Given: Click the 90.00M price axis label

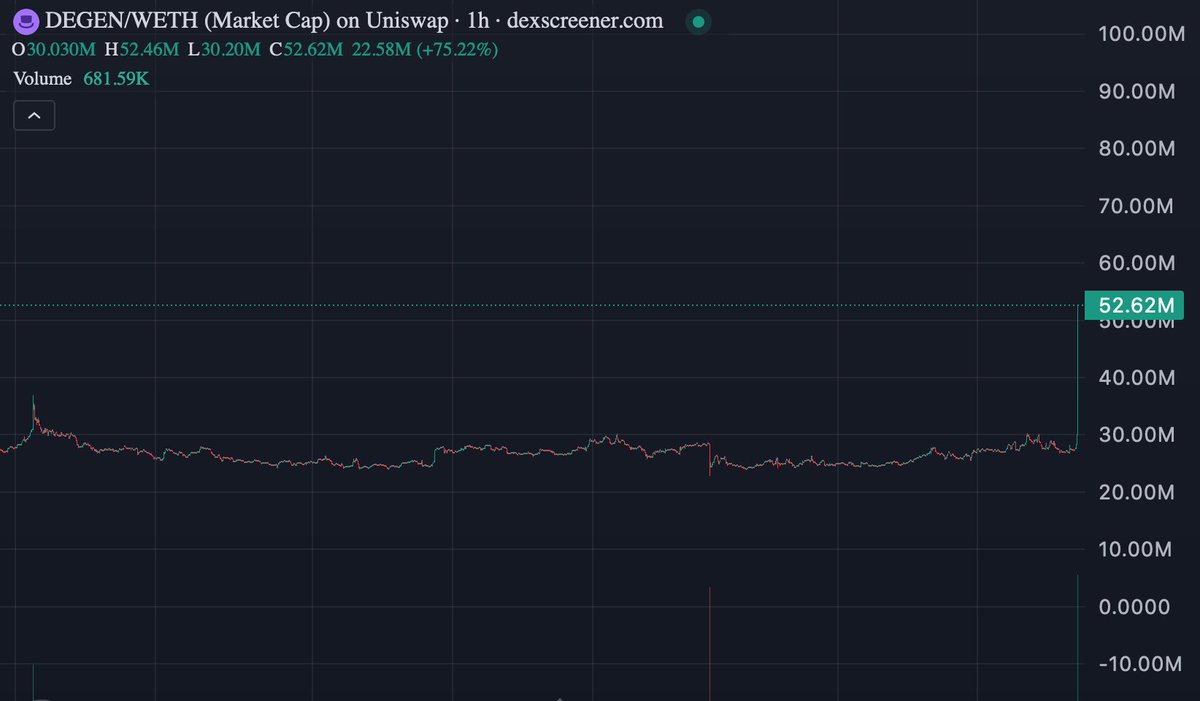Looking at the screenshot, I should point(1137,91).
